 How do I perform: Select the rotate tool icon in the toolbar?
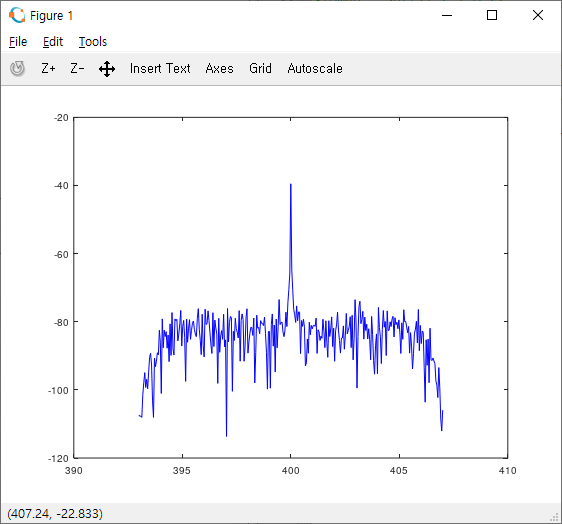17,68
